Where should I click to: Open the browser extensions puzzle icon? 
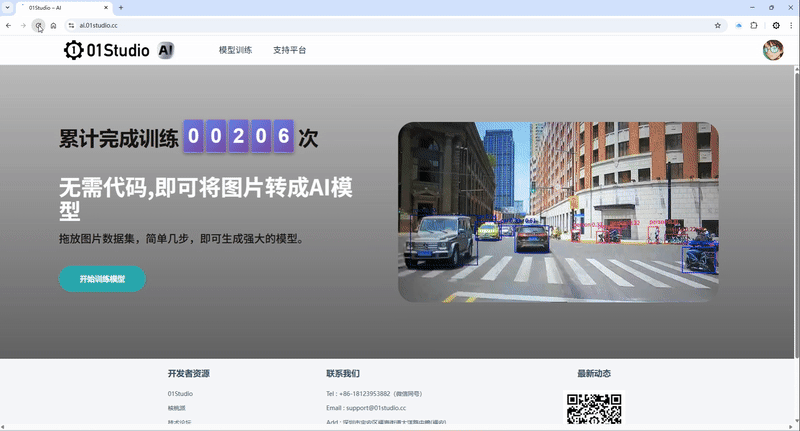pos(754,25)
